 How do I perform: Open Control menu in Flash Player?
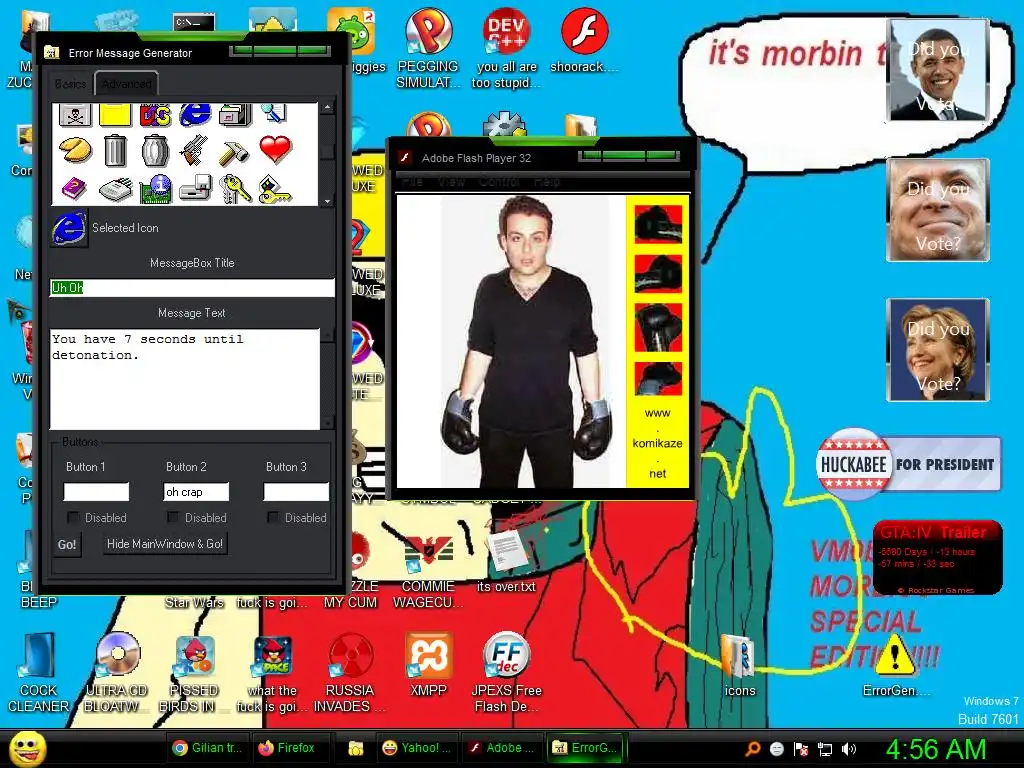coord(499,181)
